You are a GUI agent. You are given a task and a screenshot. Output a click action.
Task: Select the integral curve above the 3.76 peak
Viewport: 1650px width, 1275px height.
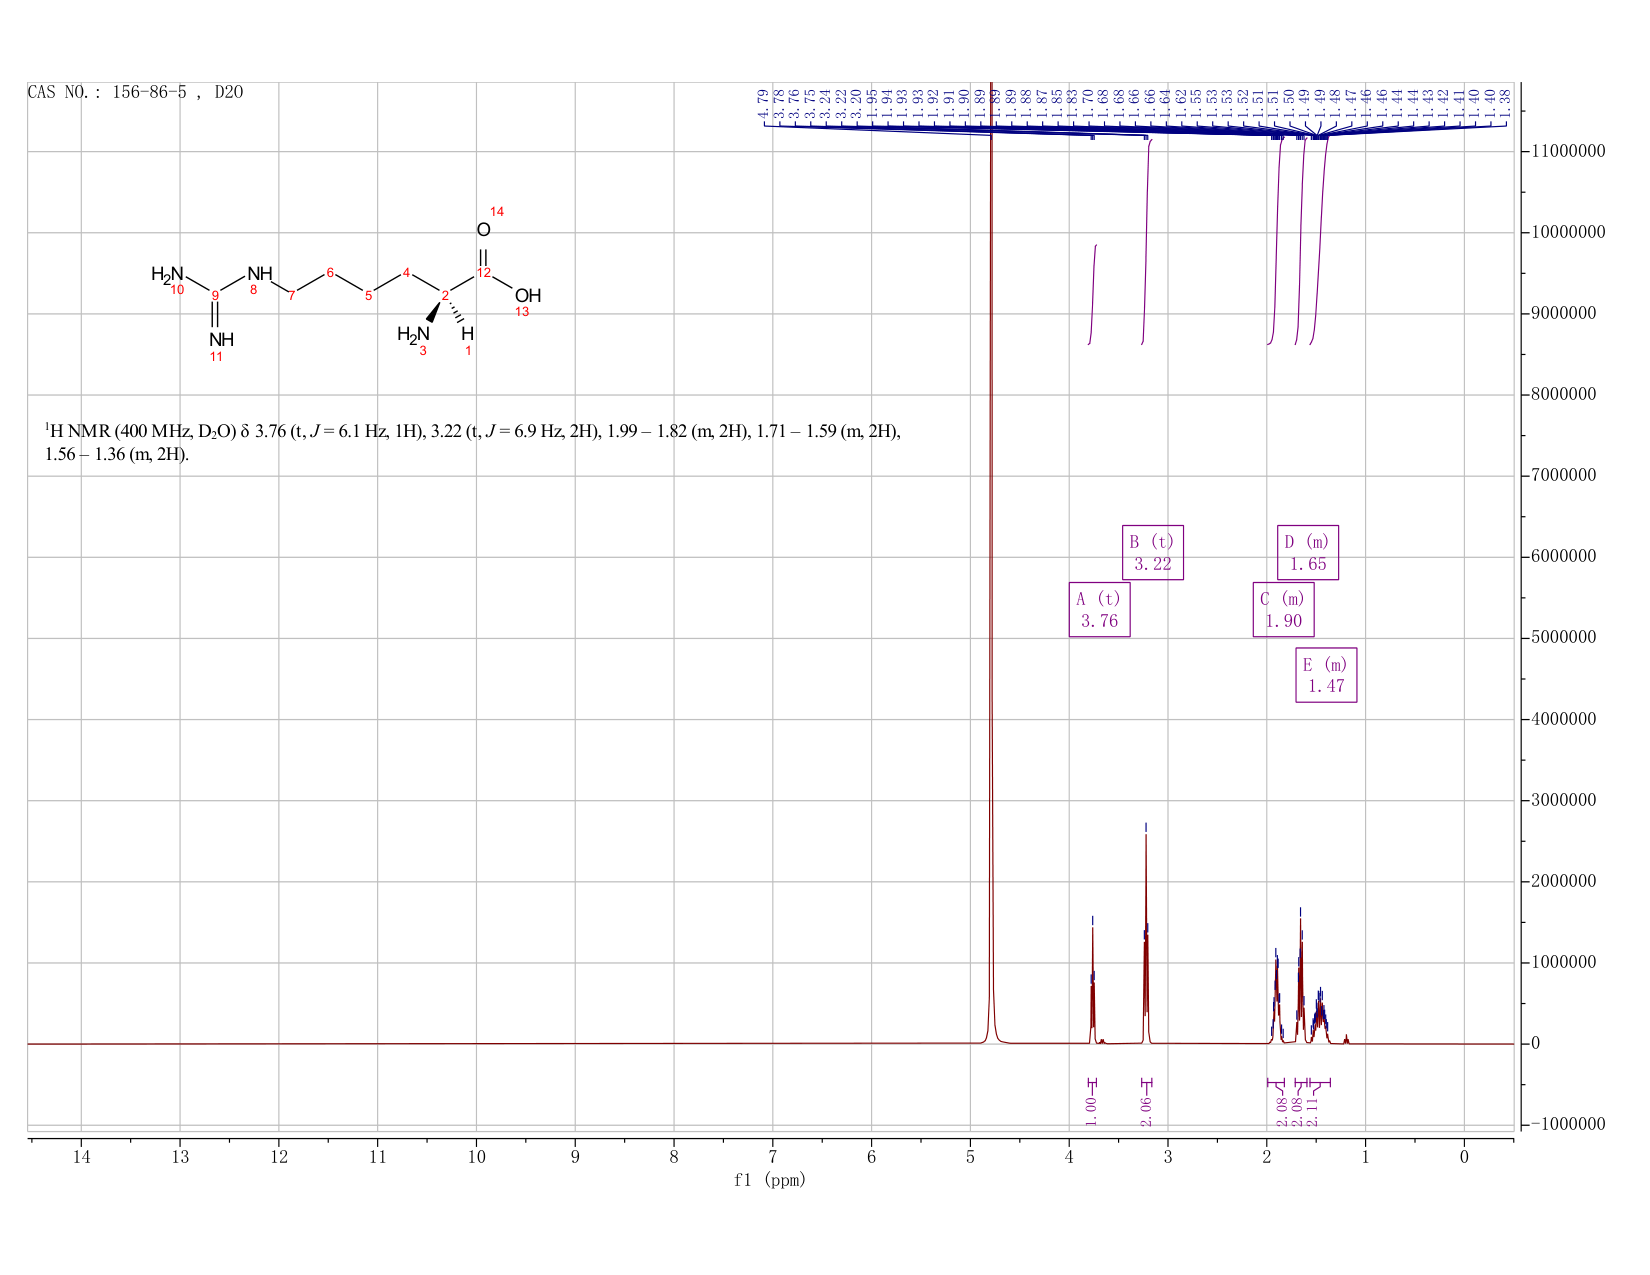click(1093, 294)
